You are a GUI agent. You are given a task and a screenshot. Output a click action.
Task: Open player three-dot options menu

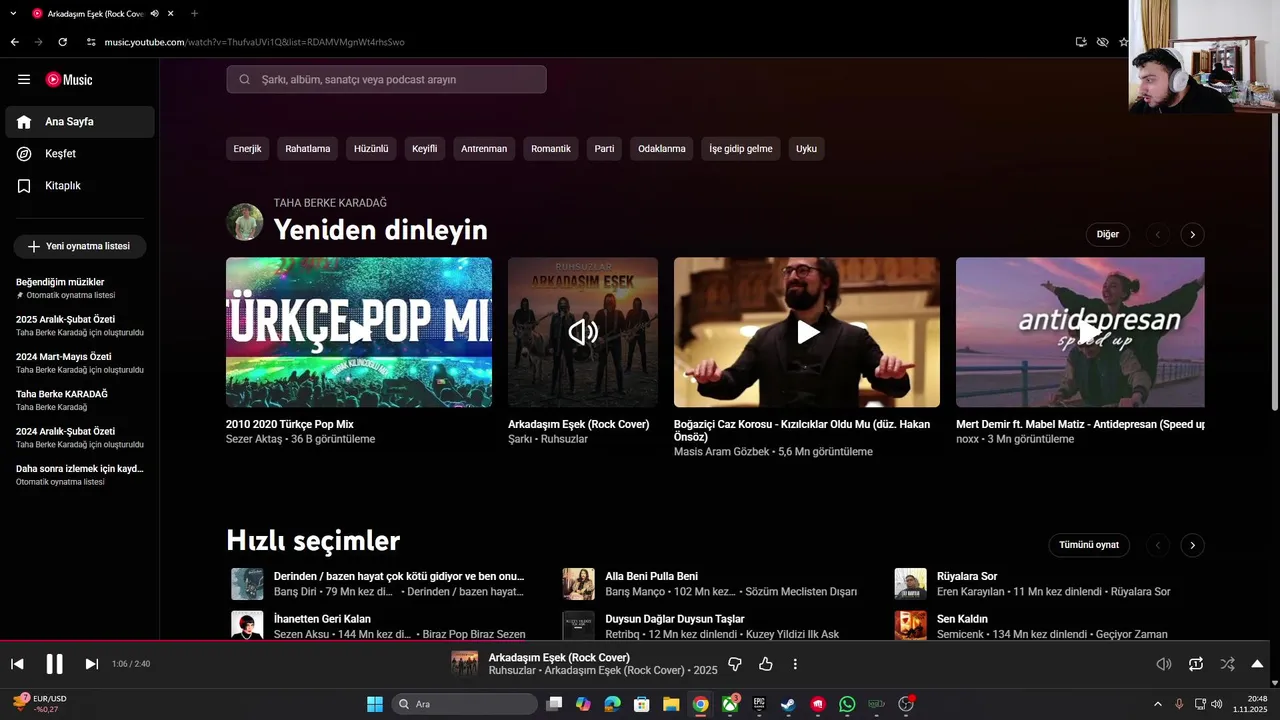[795, 664]
